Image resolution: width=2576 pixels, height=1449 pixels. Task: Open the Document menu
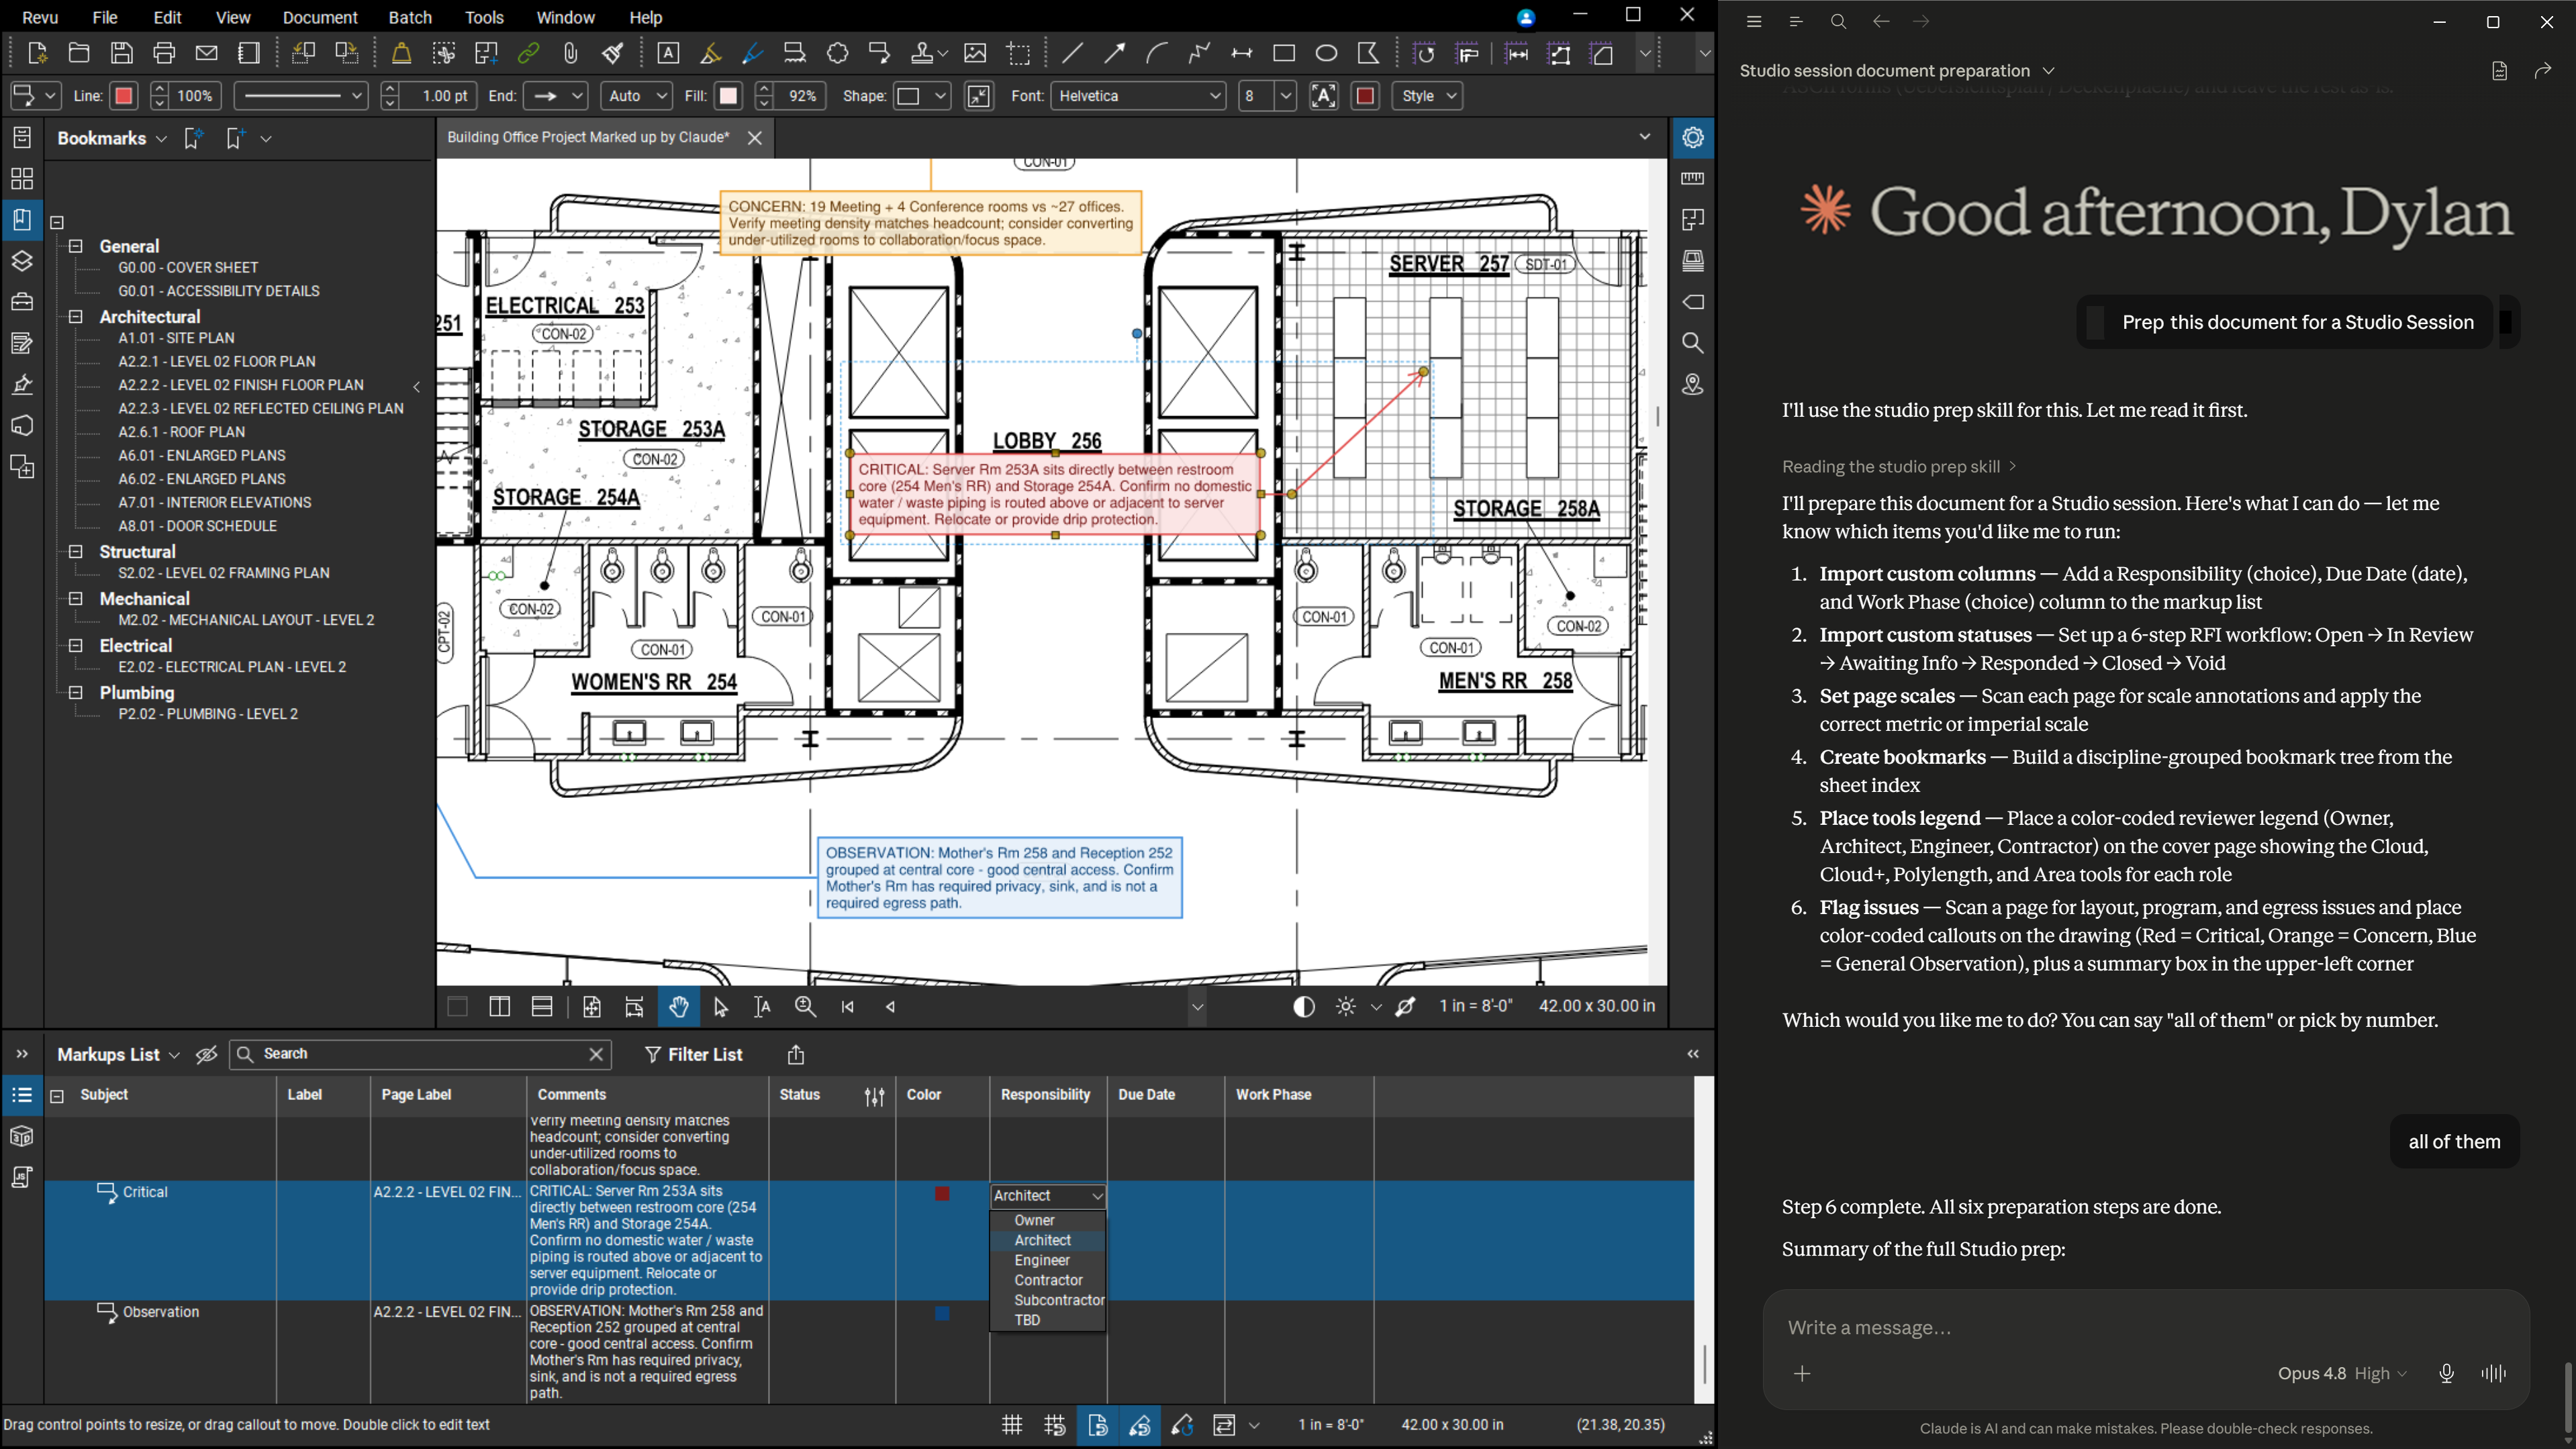point(320,17)
